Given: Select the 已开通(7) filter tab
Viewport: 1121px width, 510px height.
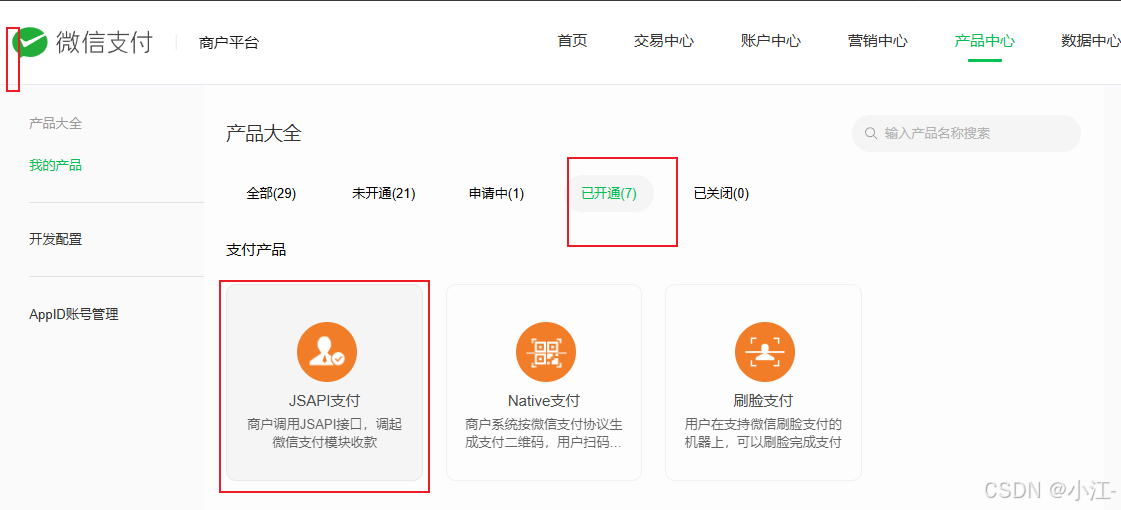Looking at the screenshot, I should coord(609,193).
